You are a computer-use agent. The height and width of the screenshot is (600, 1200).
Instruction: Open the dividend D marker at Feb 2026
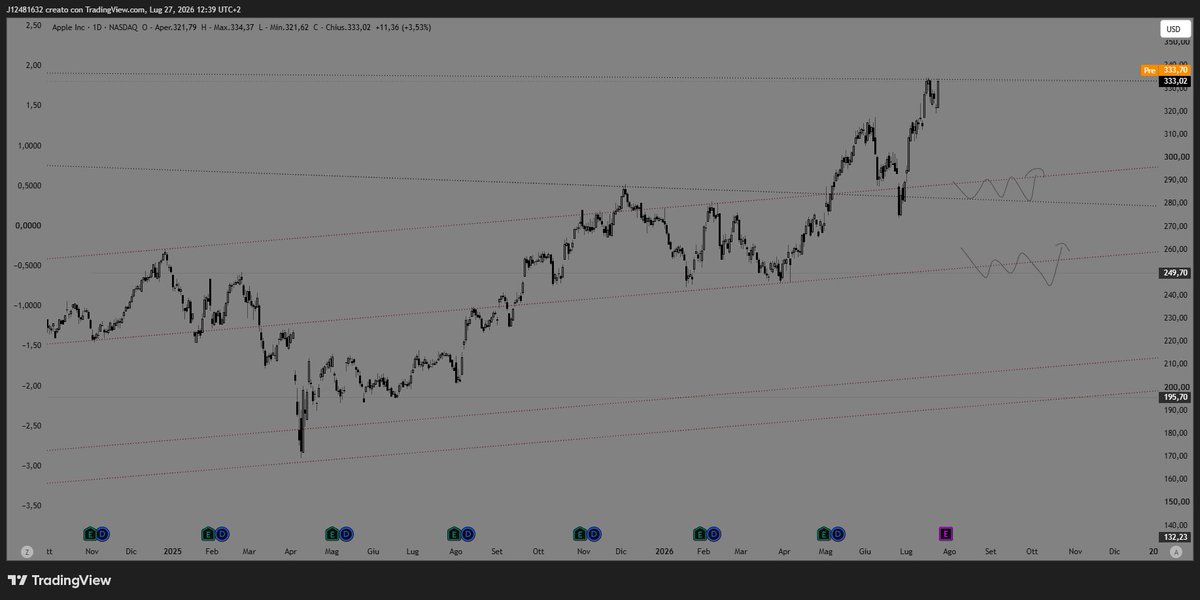click(713, 532)
